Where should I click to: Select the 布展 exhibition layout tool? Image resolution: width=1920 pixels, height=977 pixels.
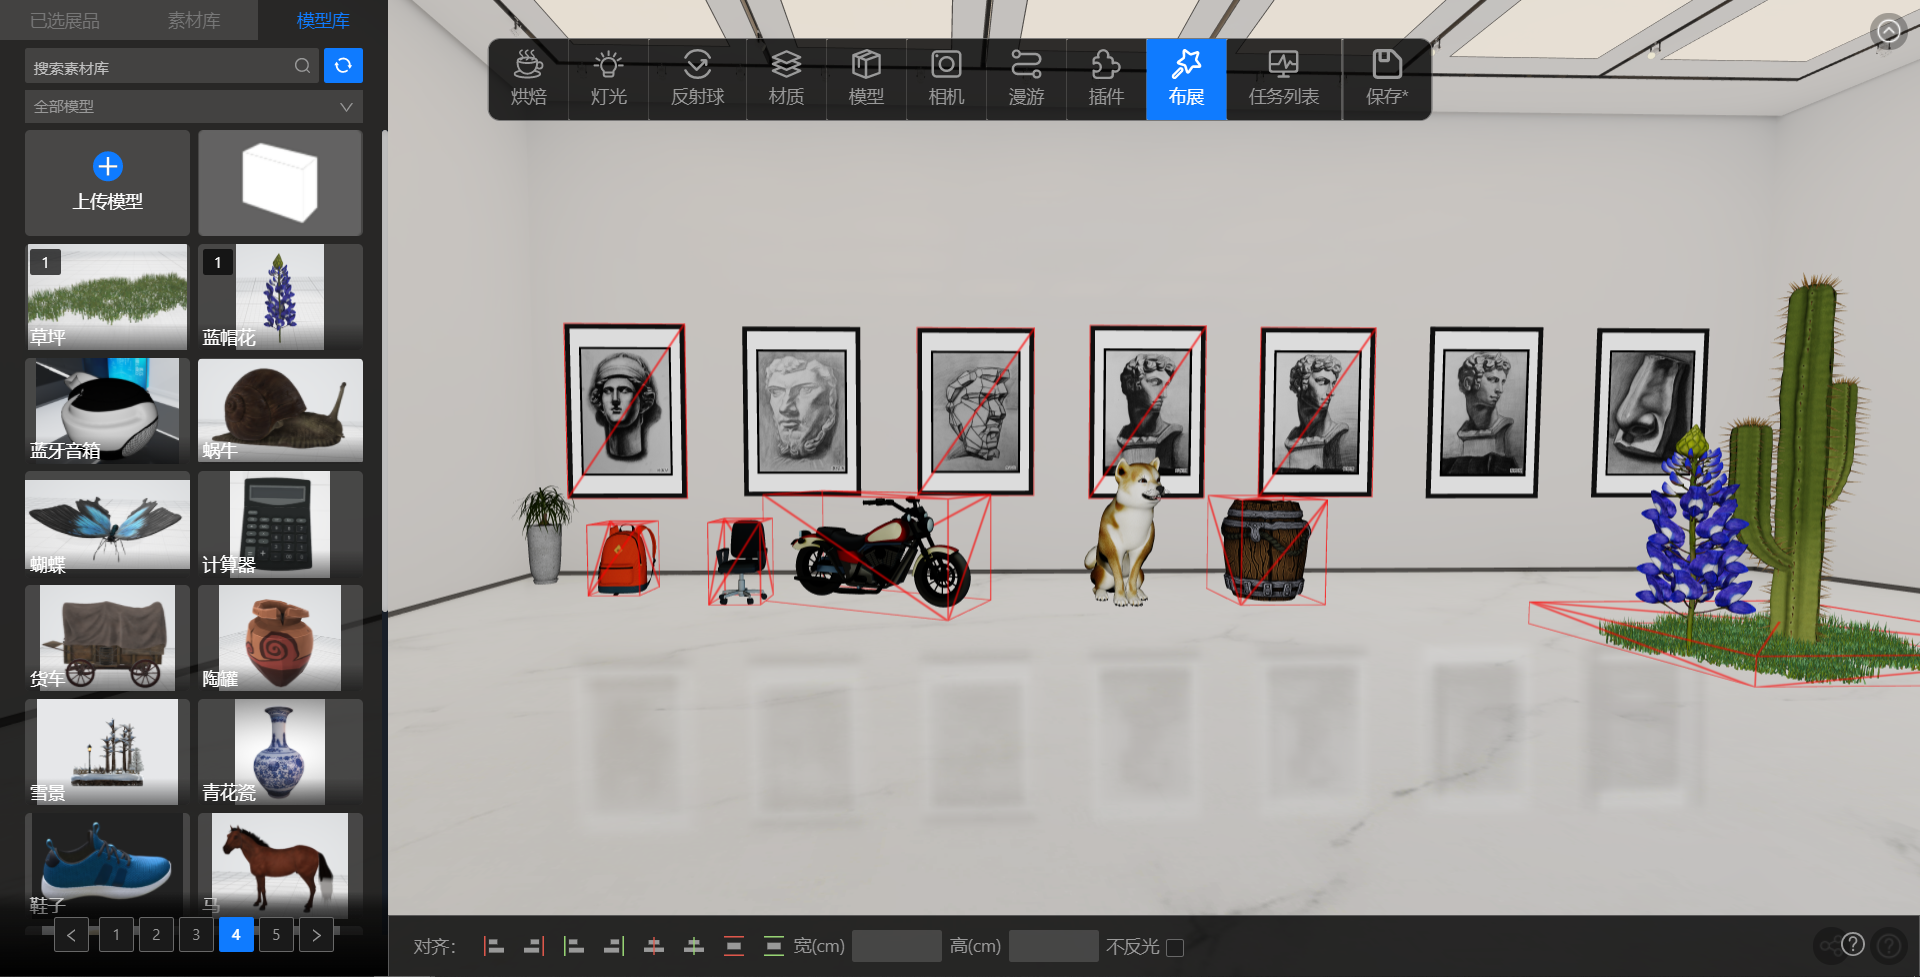click(1186, 79)
